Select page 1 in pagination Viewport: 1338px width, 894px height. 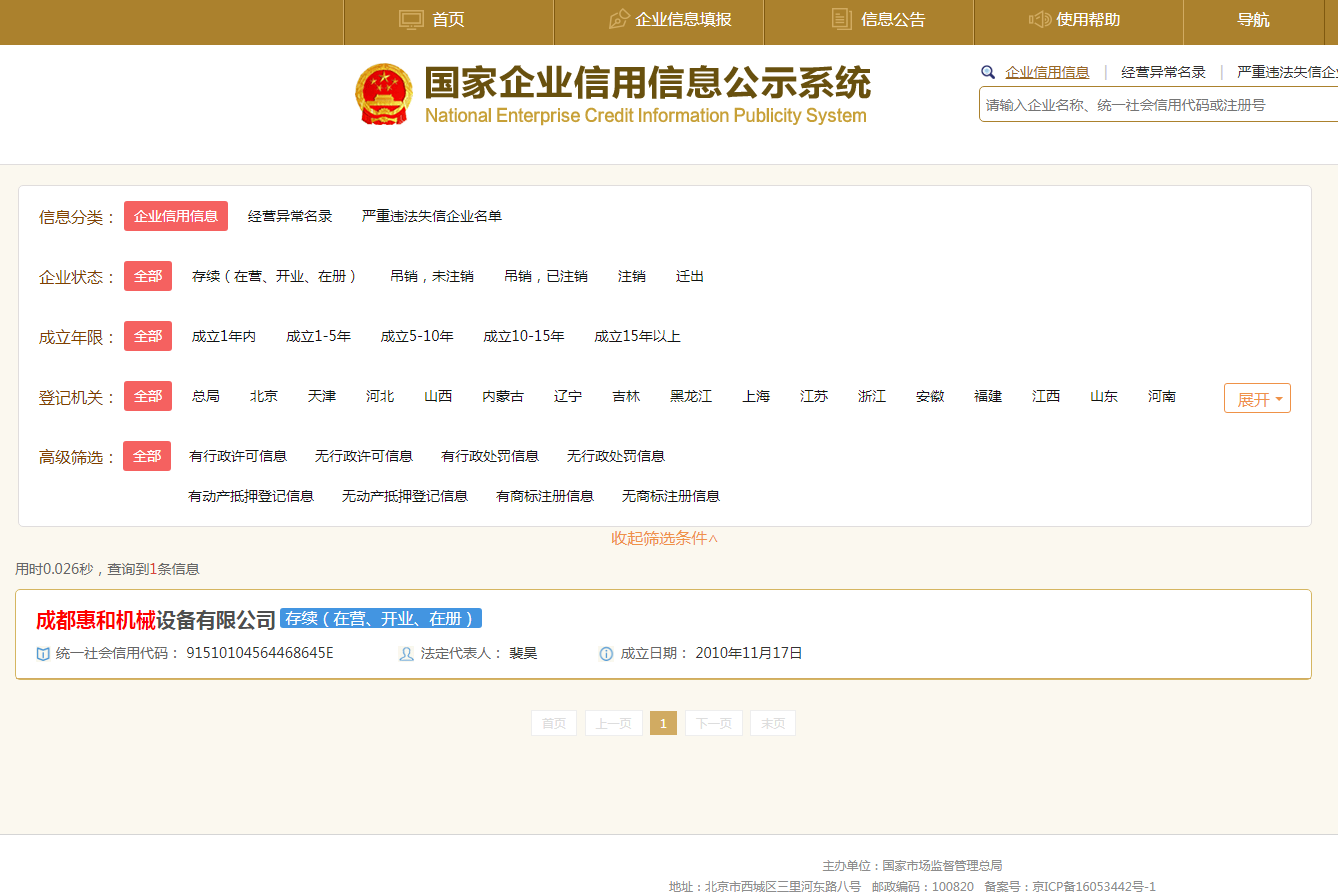663,723
